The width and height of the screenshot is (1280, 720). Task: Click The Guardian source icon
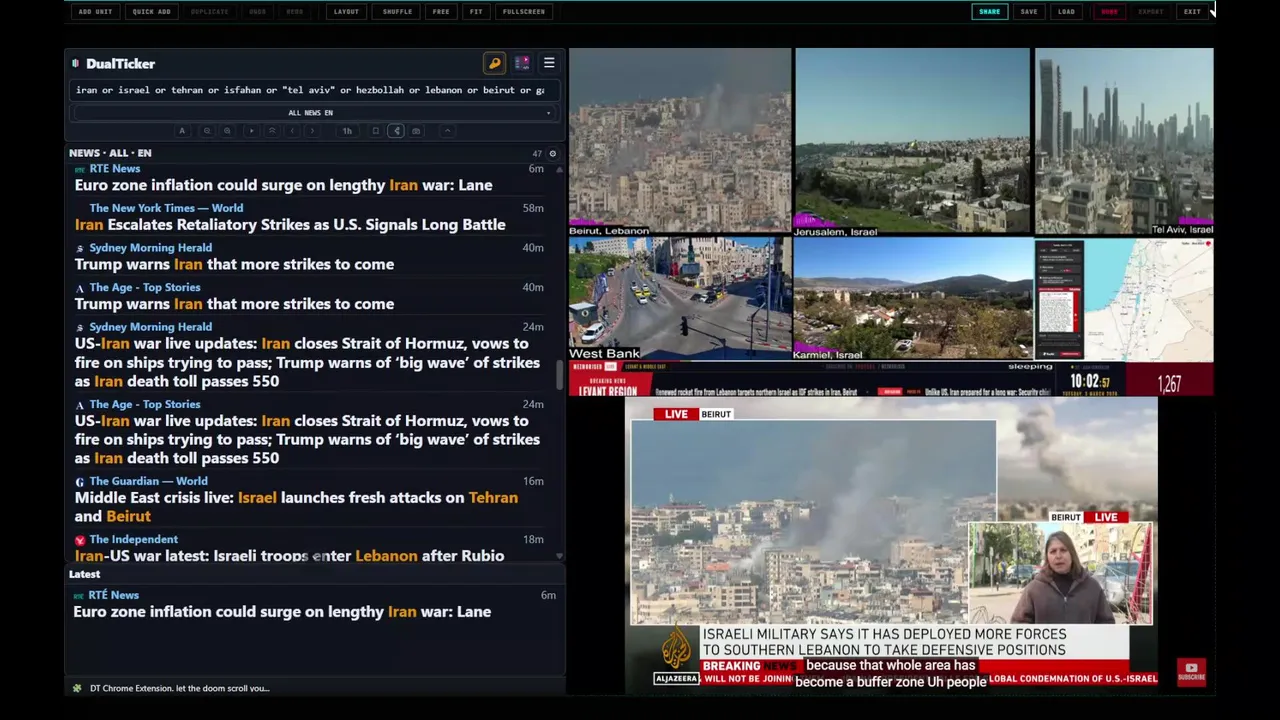tap(80, 482)
